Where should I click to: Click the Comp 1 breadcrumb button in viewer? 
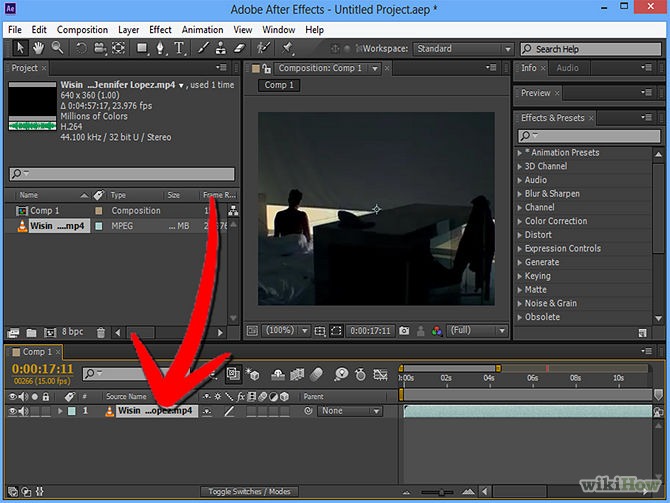click(x=279, y=85)
